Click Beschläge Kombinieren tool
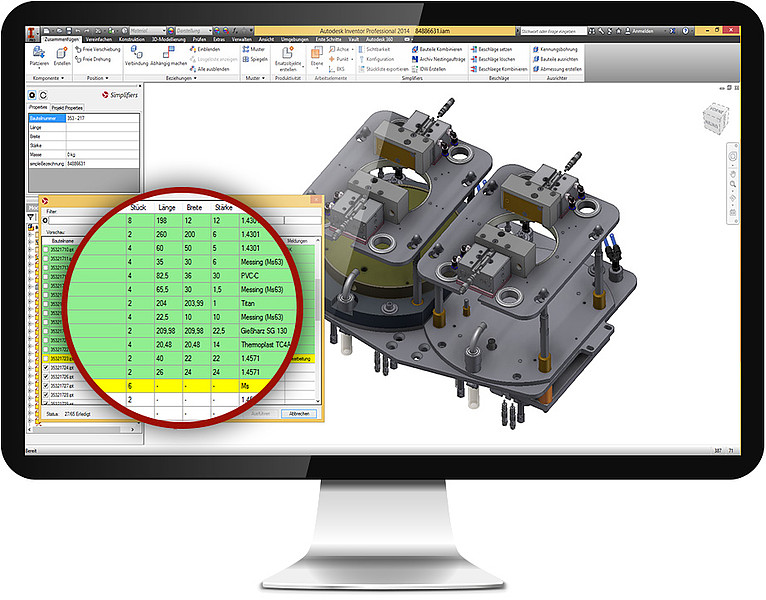This screenshot has width=766, height=600. pos(499,69)
